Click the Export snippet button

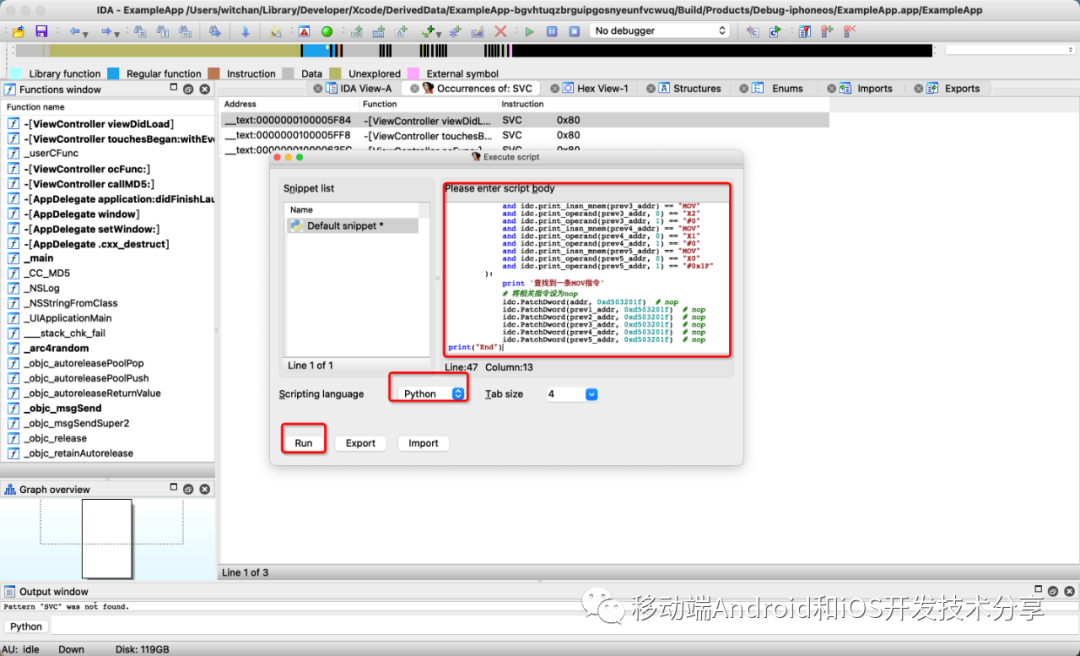(360, 443)
